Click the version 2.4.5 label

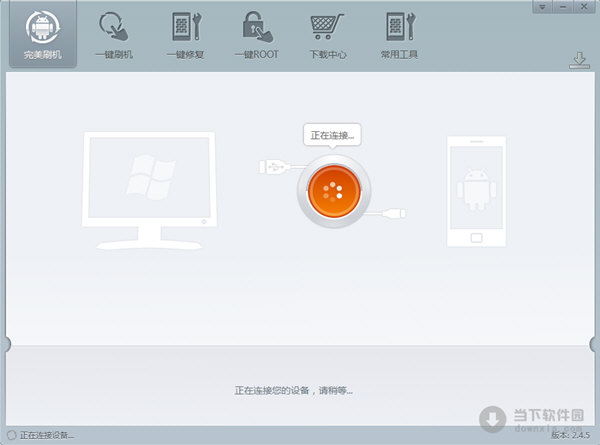click(570, 435)
